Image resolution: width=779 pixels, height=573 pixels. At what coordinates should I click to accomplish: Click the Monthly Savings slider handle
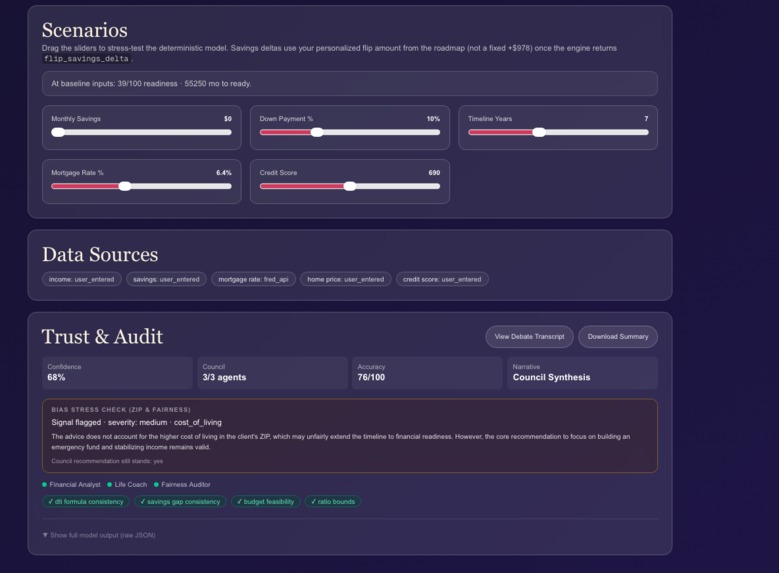point(58,132)
